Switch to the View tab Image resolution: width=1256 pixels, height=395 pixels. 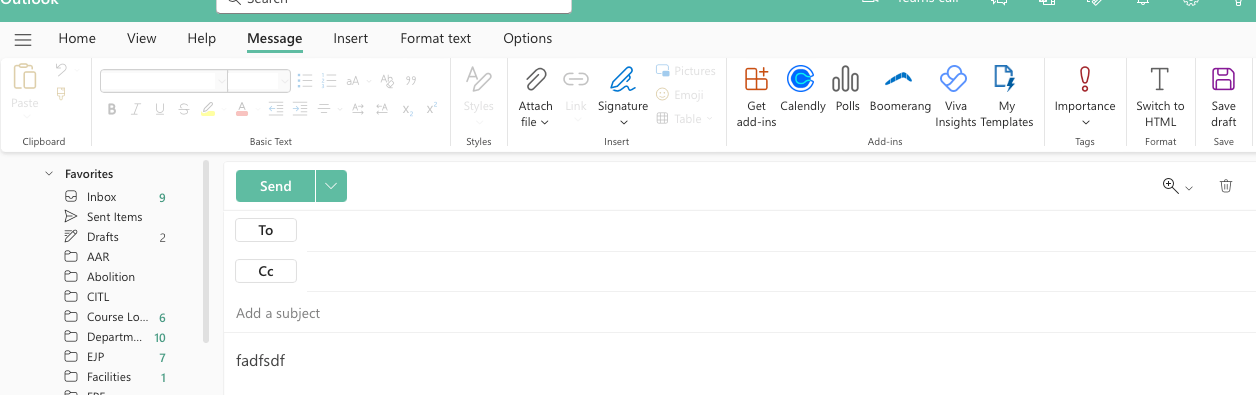(x=142, y=39)
